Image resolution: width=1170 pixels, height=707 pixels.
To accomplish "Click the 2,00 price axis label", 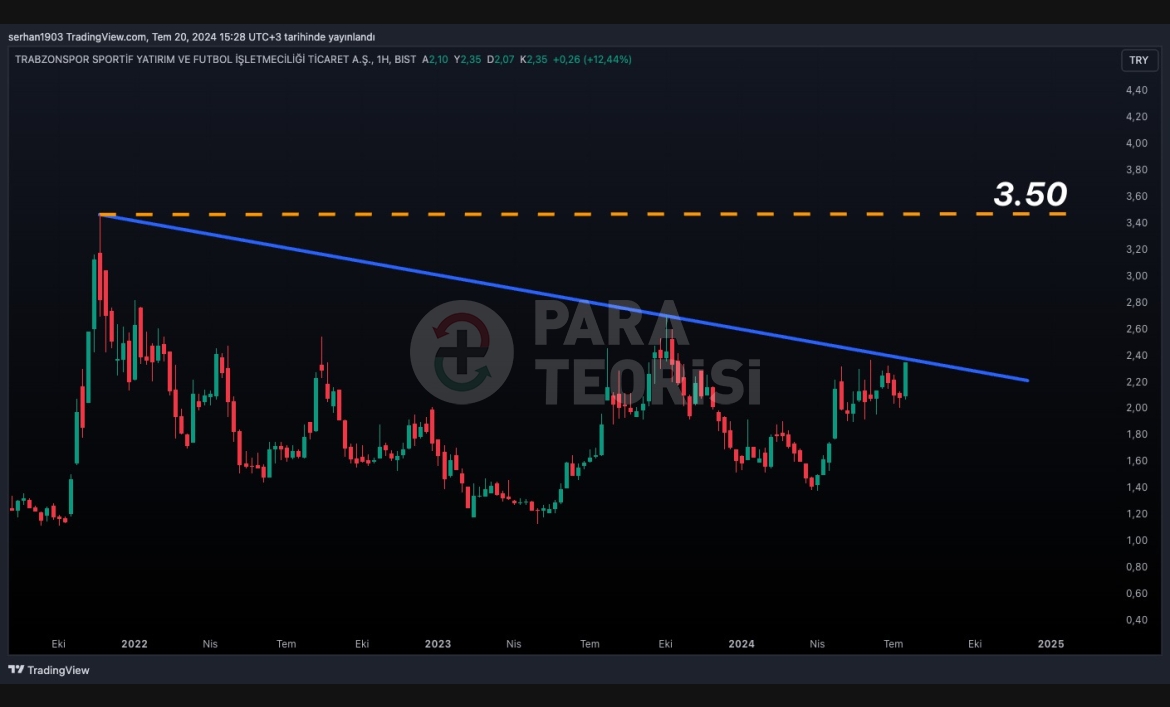I will [1136, 408].
